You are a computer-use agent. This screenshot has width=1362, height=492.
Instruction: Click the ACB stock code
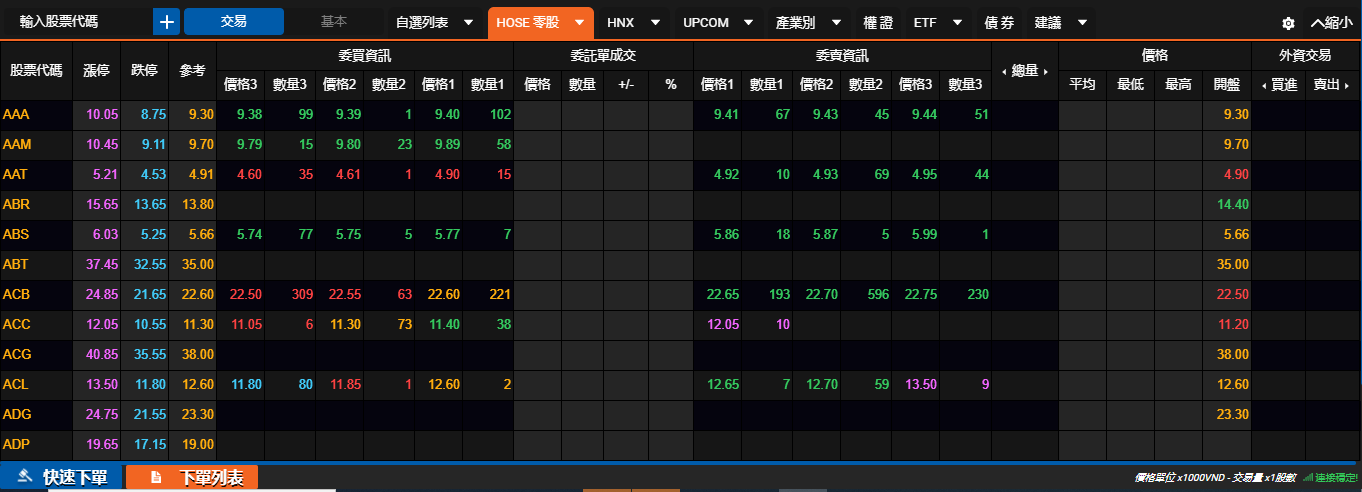[x=17, y=295]
